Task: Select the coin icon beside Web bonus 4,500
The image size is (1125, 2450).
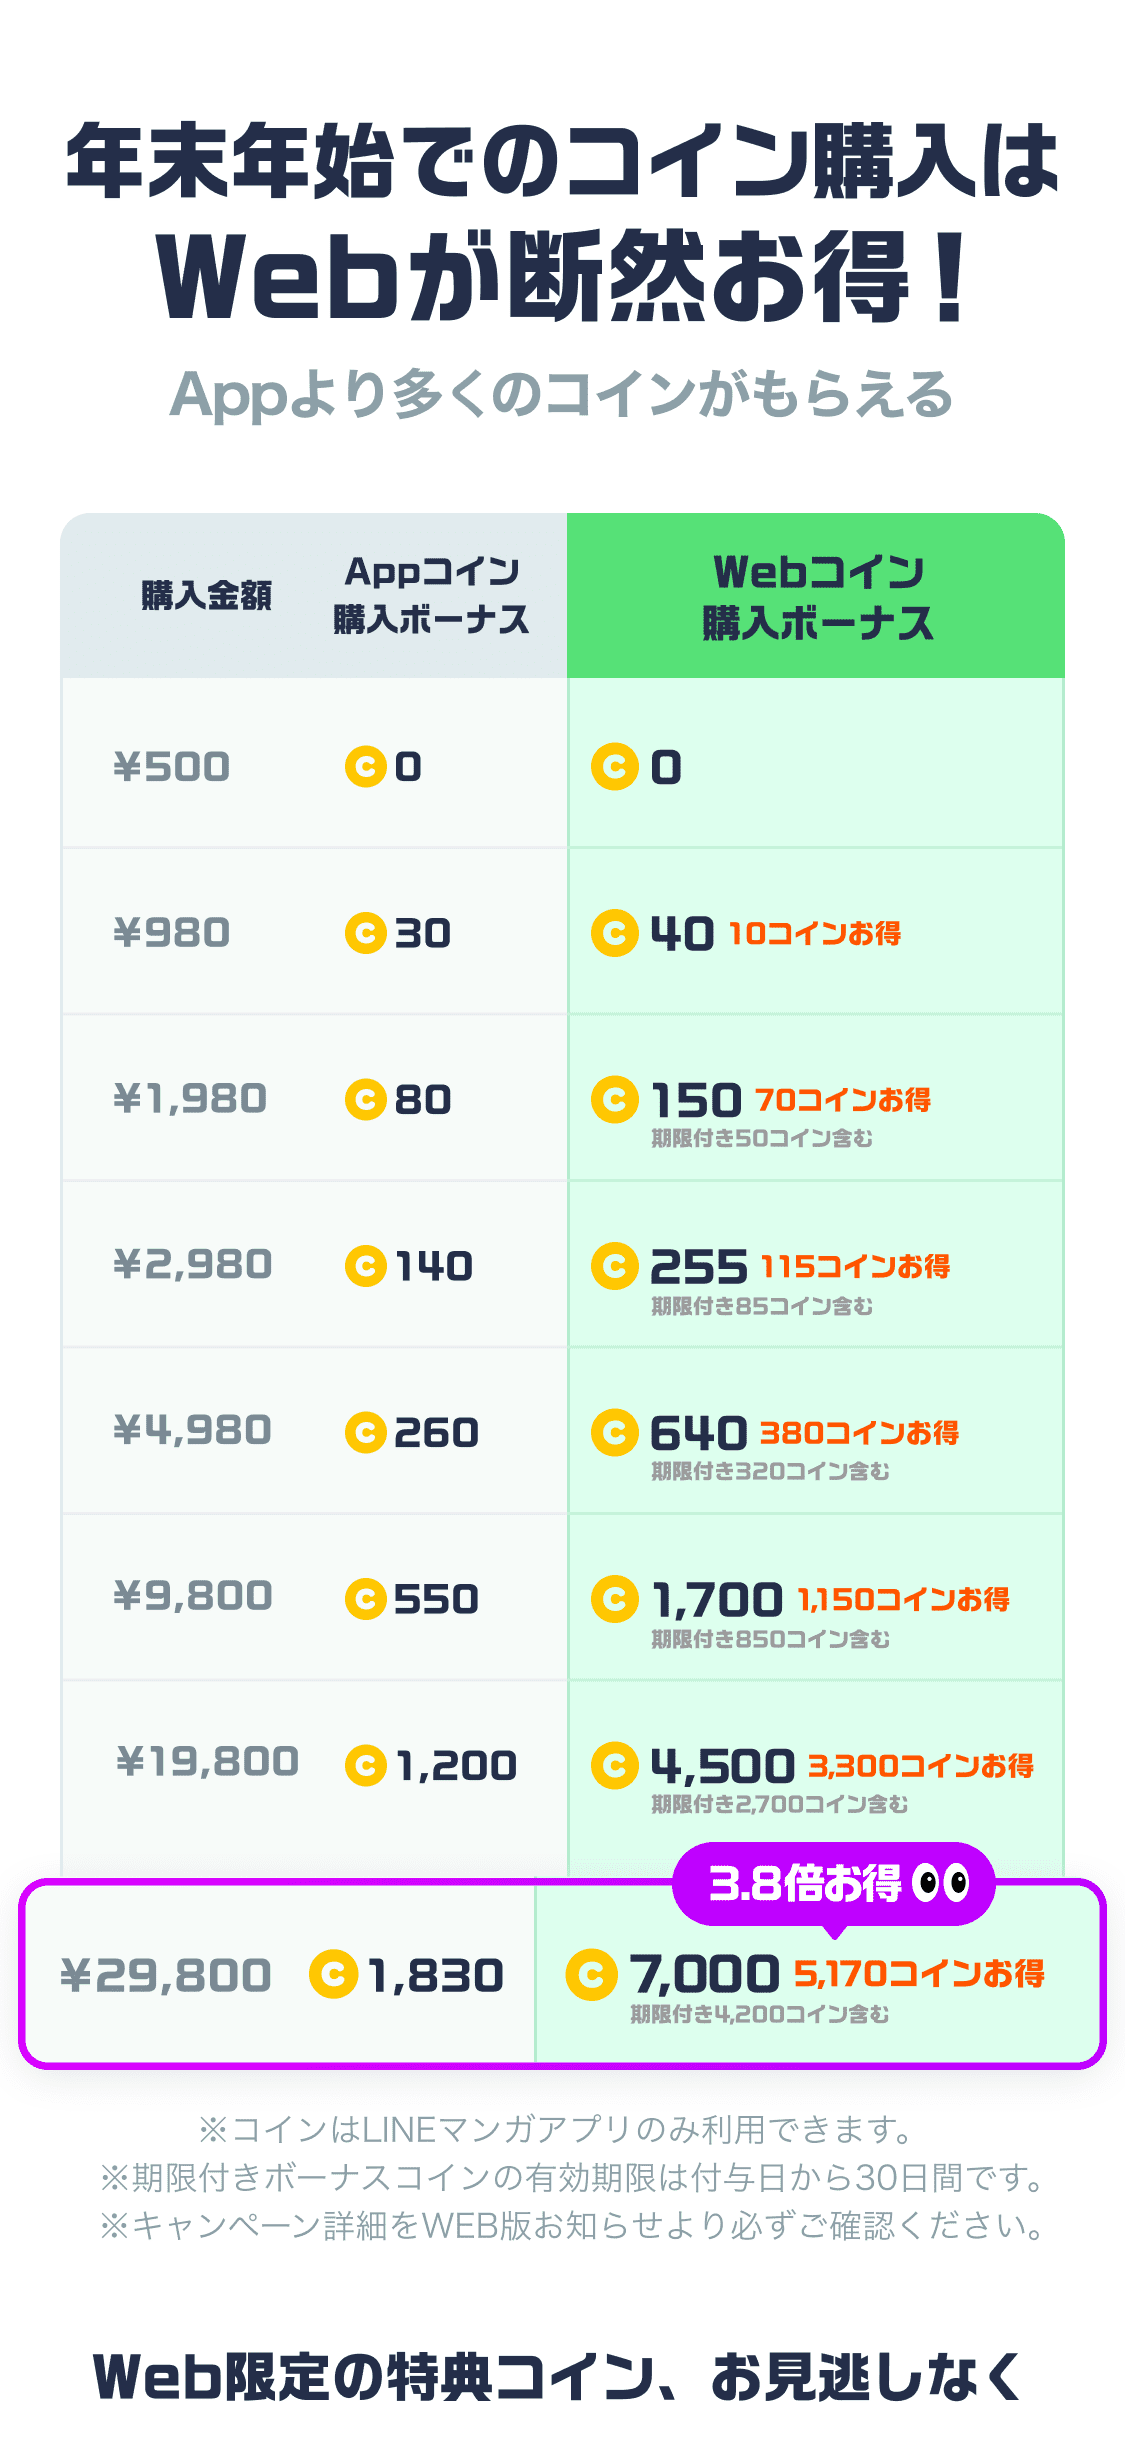Action: click(x=615, y=1765)
